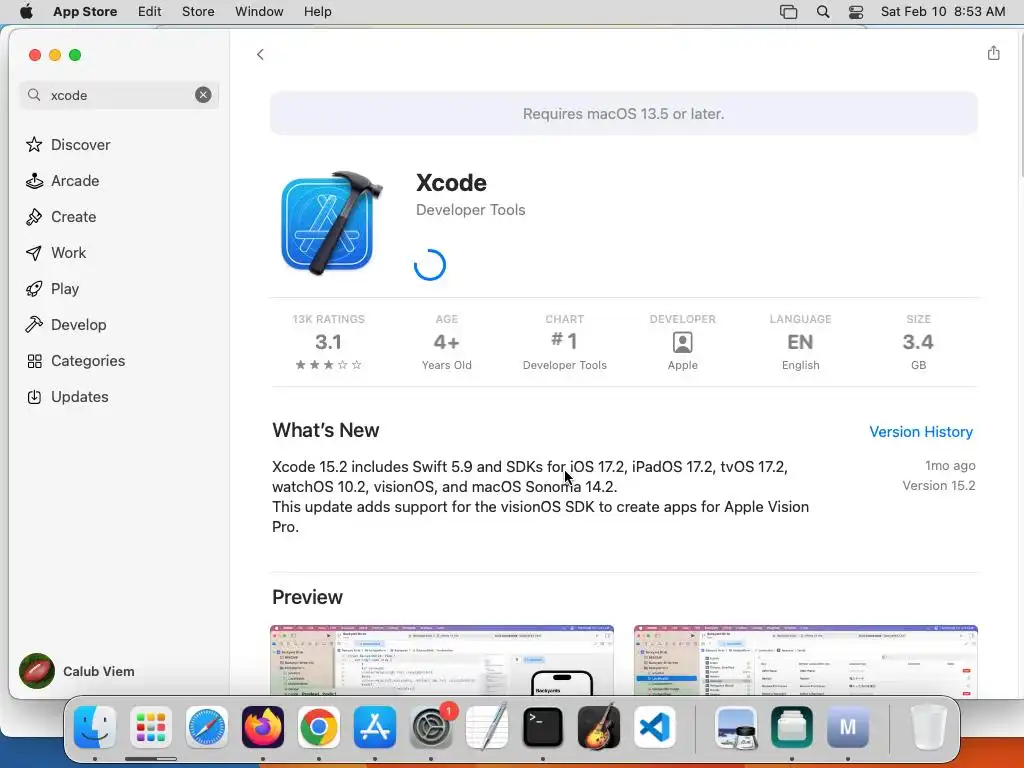Open the Version History link

[x=921, y=432]
